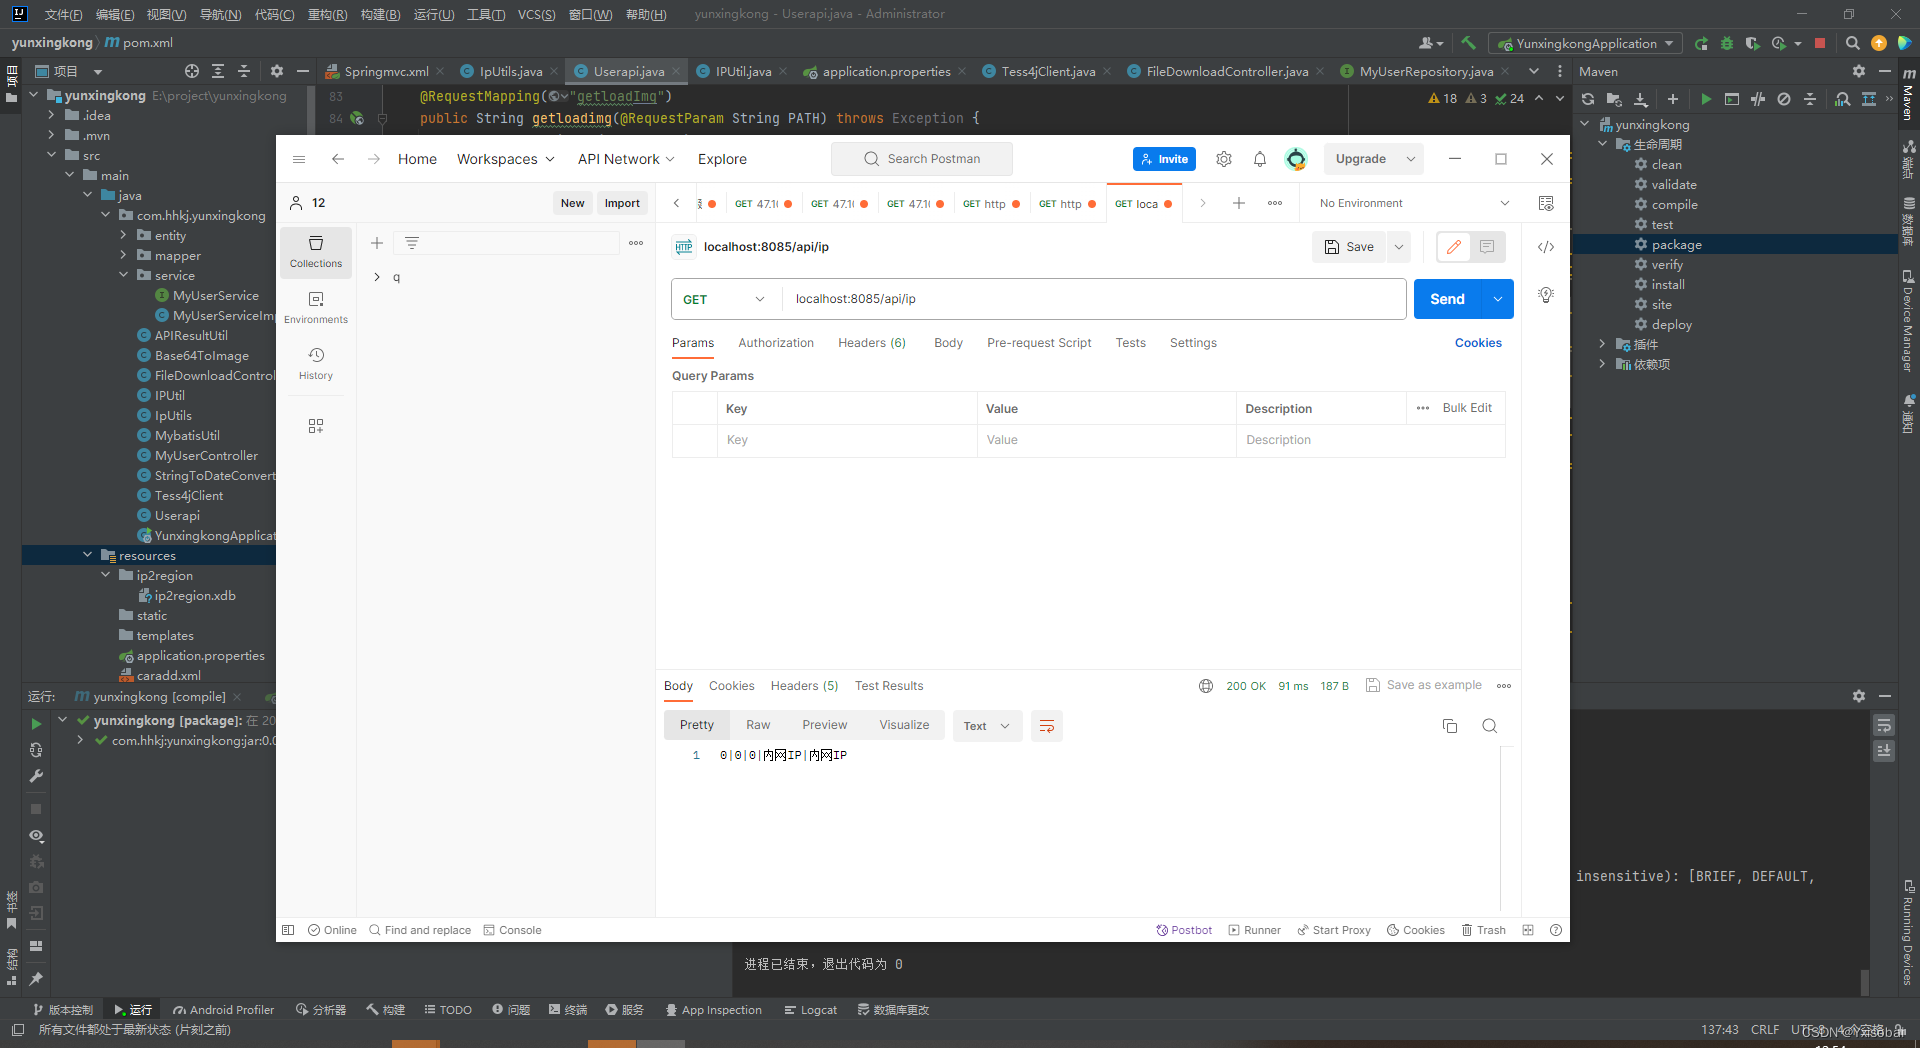Open GET method dropdown

[724, 299]
